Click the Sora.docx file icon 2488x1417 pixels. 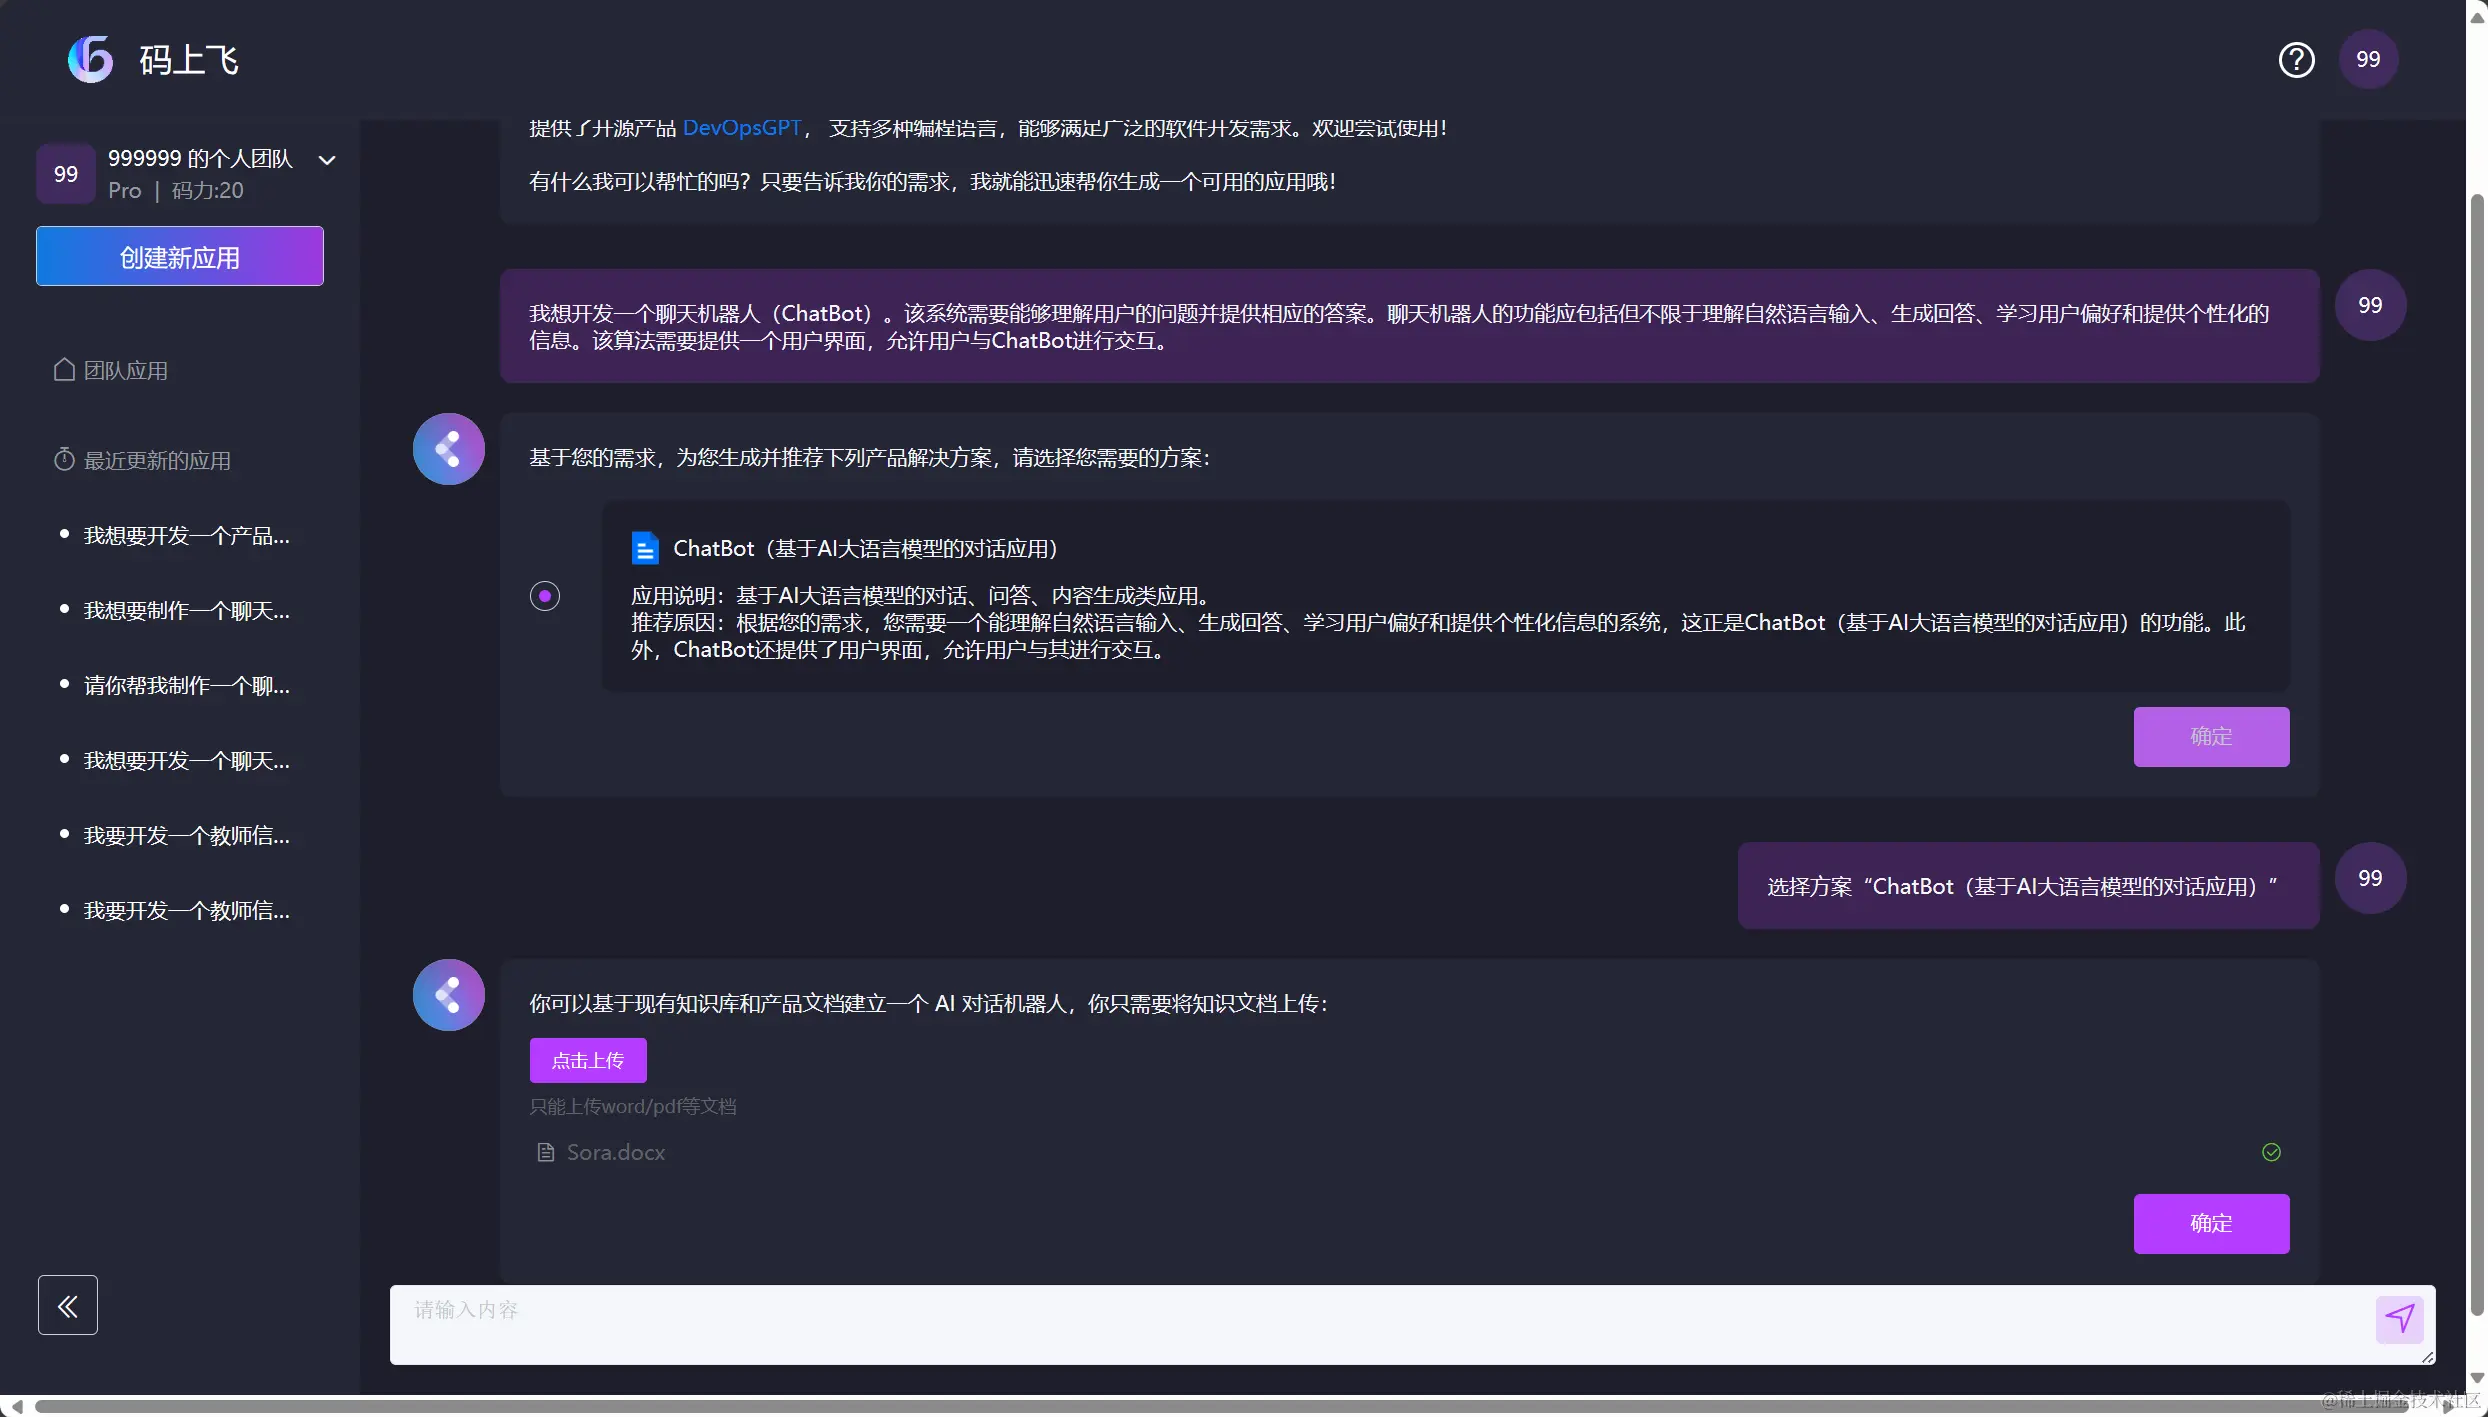(x=546, y=1153)
